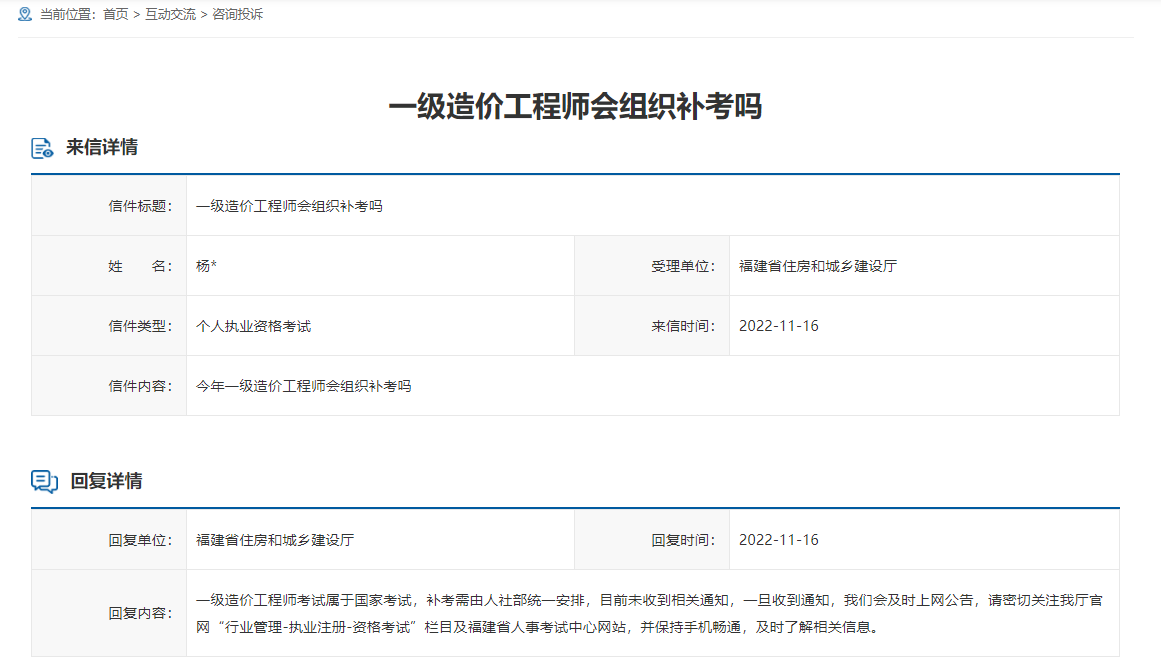Screen dimensions: 1161x669
Task: Click the 回复单位 label
Action: (140, 539)
